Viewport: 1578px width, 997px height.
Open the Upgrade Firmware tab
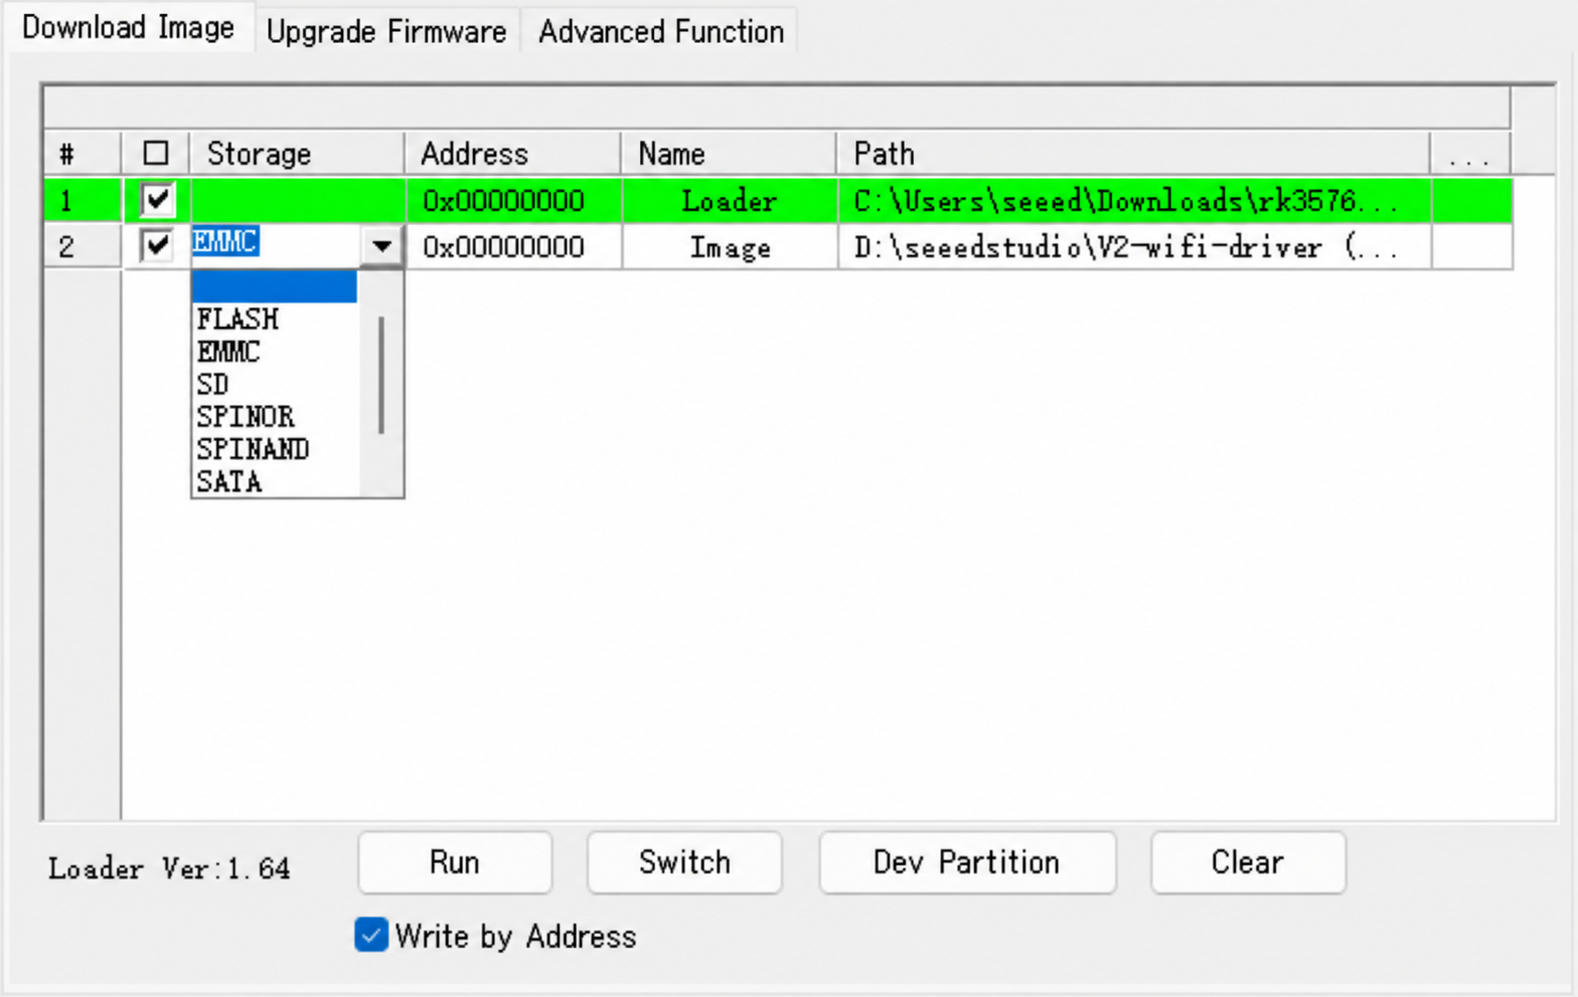coord(386,31)
